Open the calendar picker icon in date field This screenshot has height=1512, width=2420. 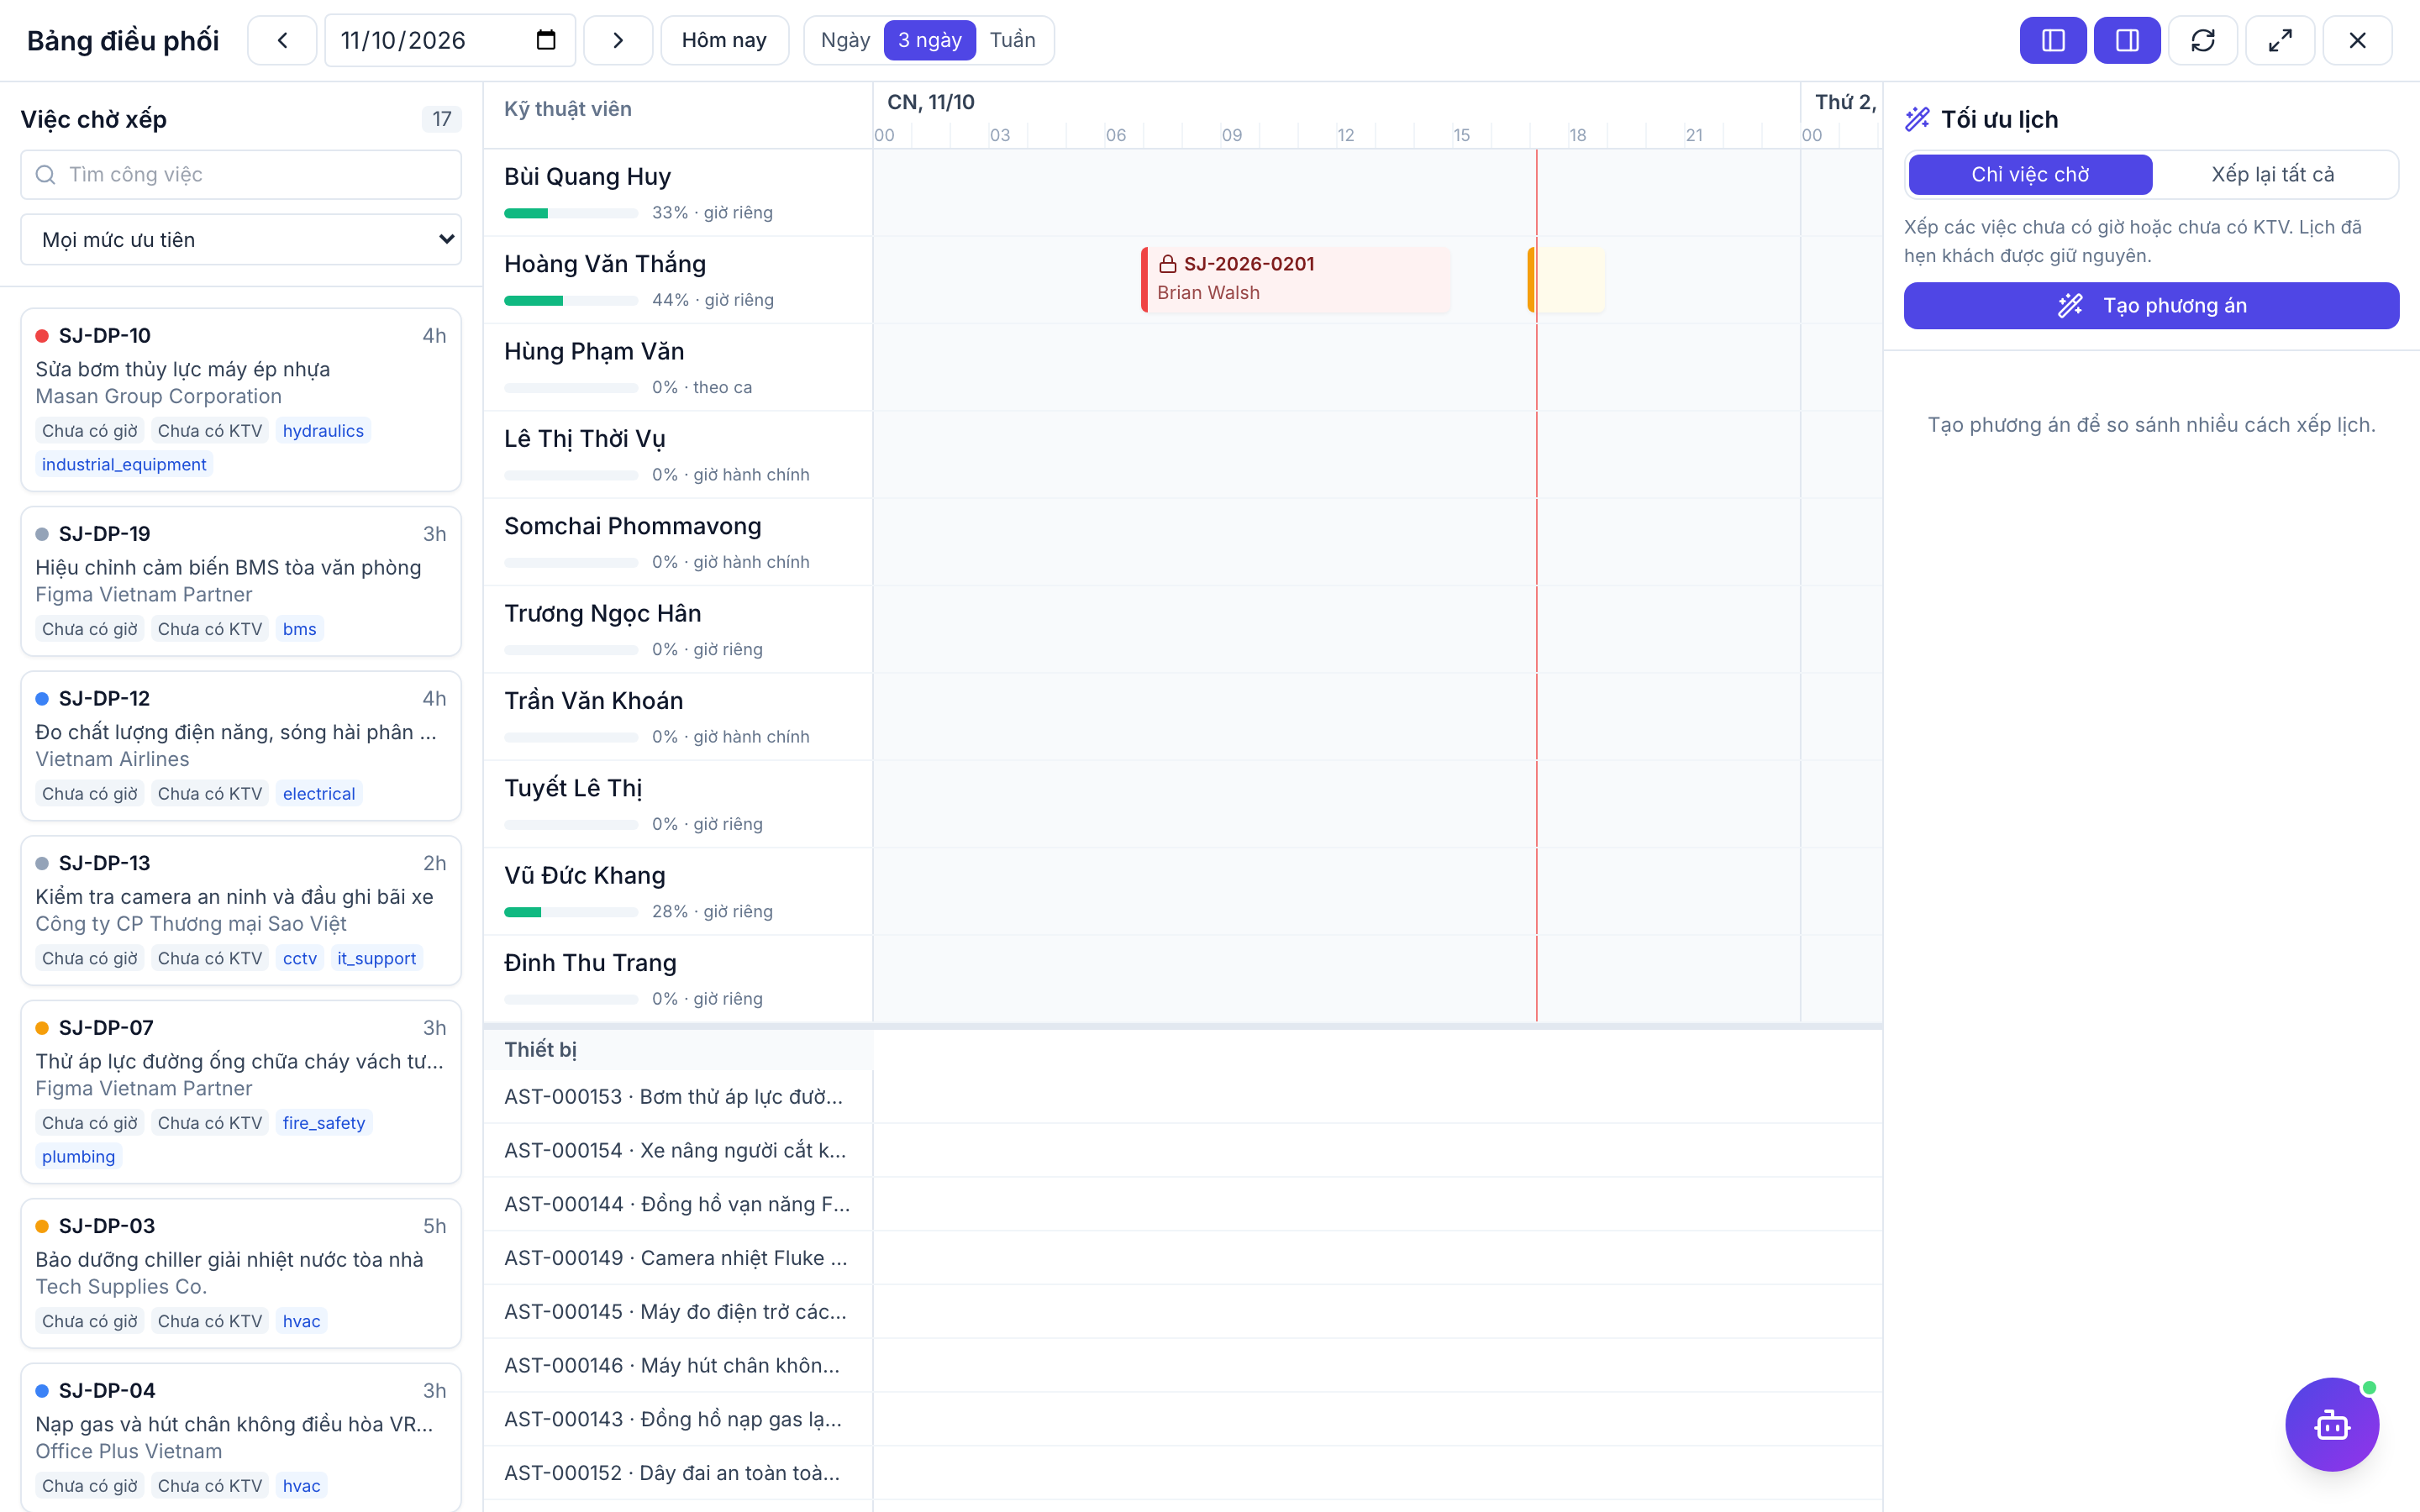[x=546, y=40]
